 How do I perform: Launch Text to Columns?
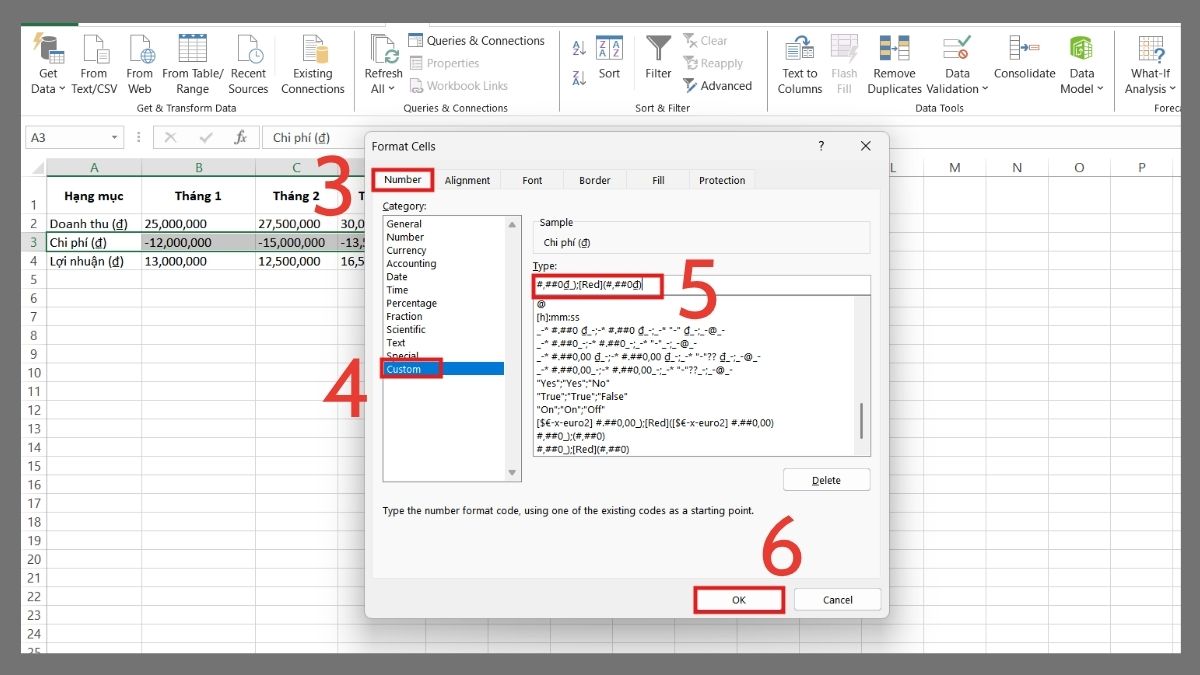[x=800, y=64]
